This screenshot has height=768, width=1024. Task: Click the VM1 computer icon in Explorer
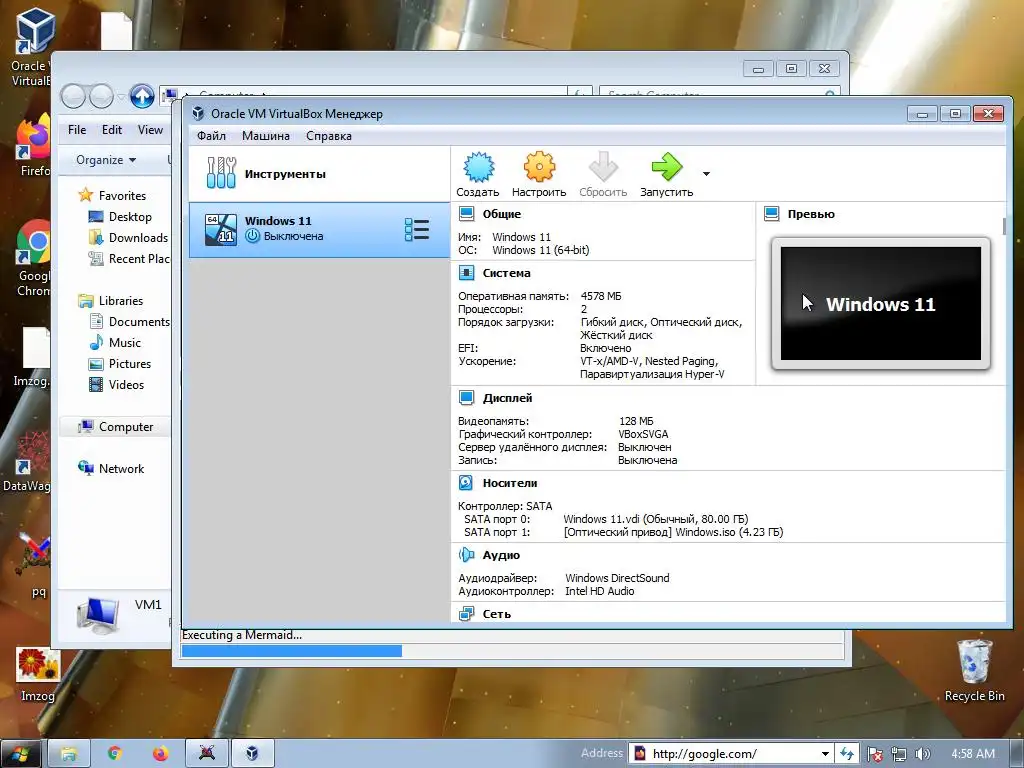click(97, 615)
